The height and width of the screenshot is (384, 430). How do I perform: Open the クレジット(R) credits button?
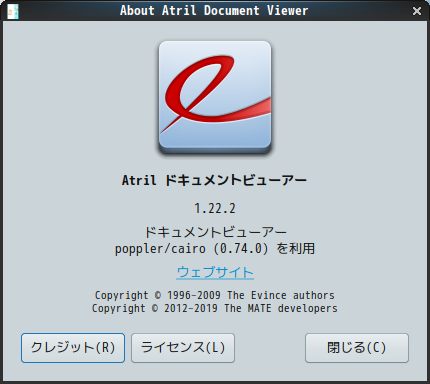point(73,348)
